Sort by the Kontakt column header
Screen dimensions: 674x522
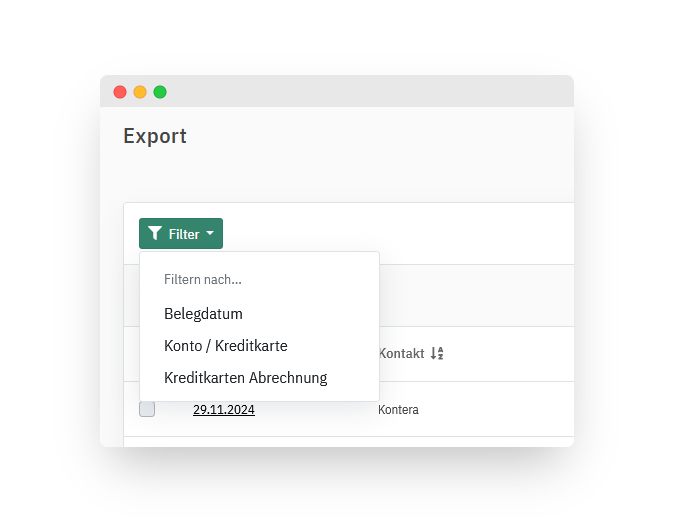(x=401, y=353)
